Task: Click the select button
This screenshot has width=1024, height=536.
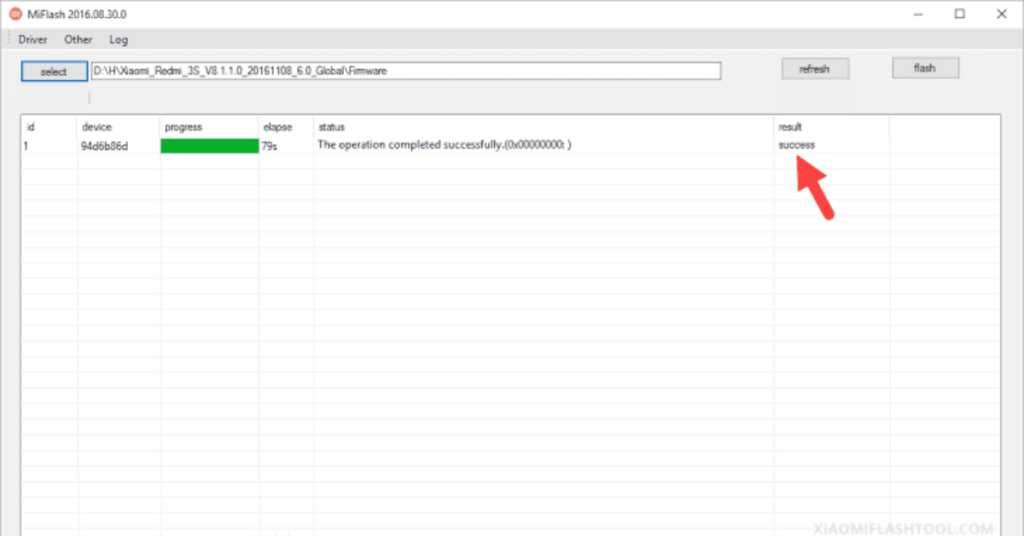Action: [54, 72]
